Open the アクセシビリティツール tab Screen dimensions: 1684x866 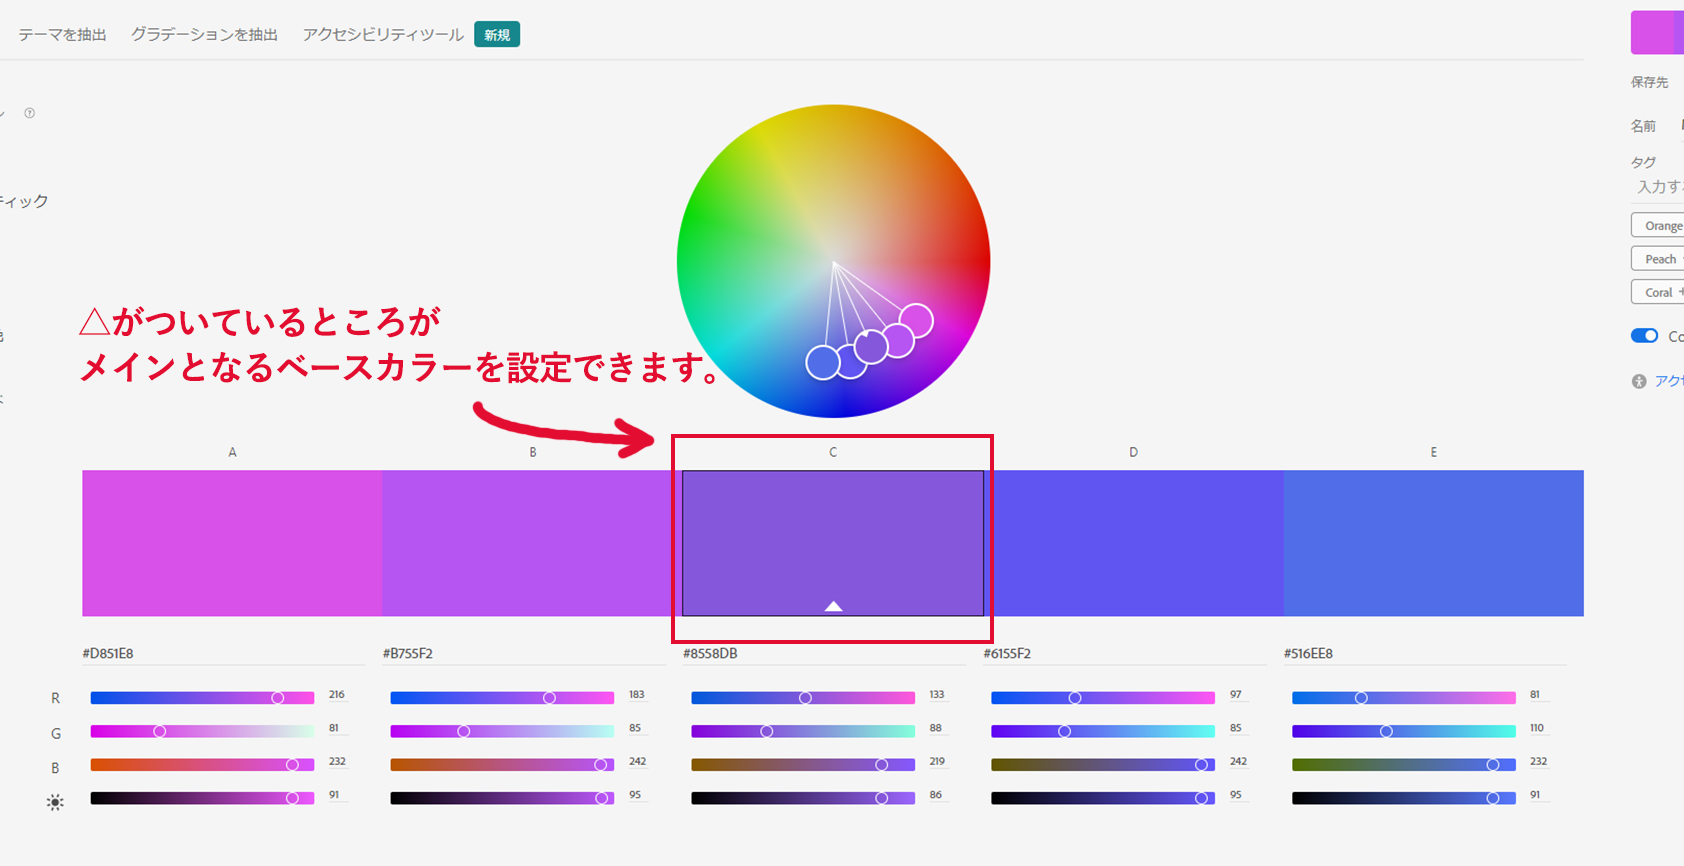[383, 35]
